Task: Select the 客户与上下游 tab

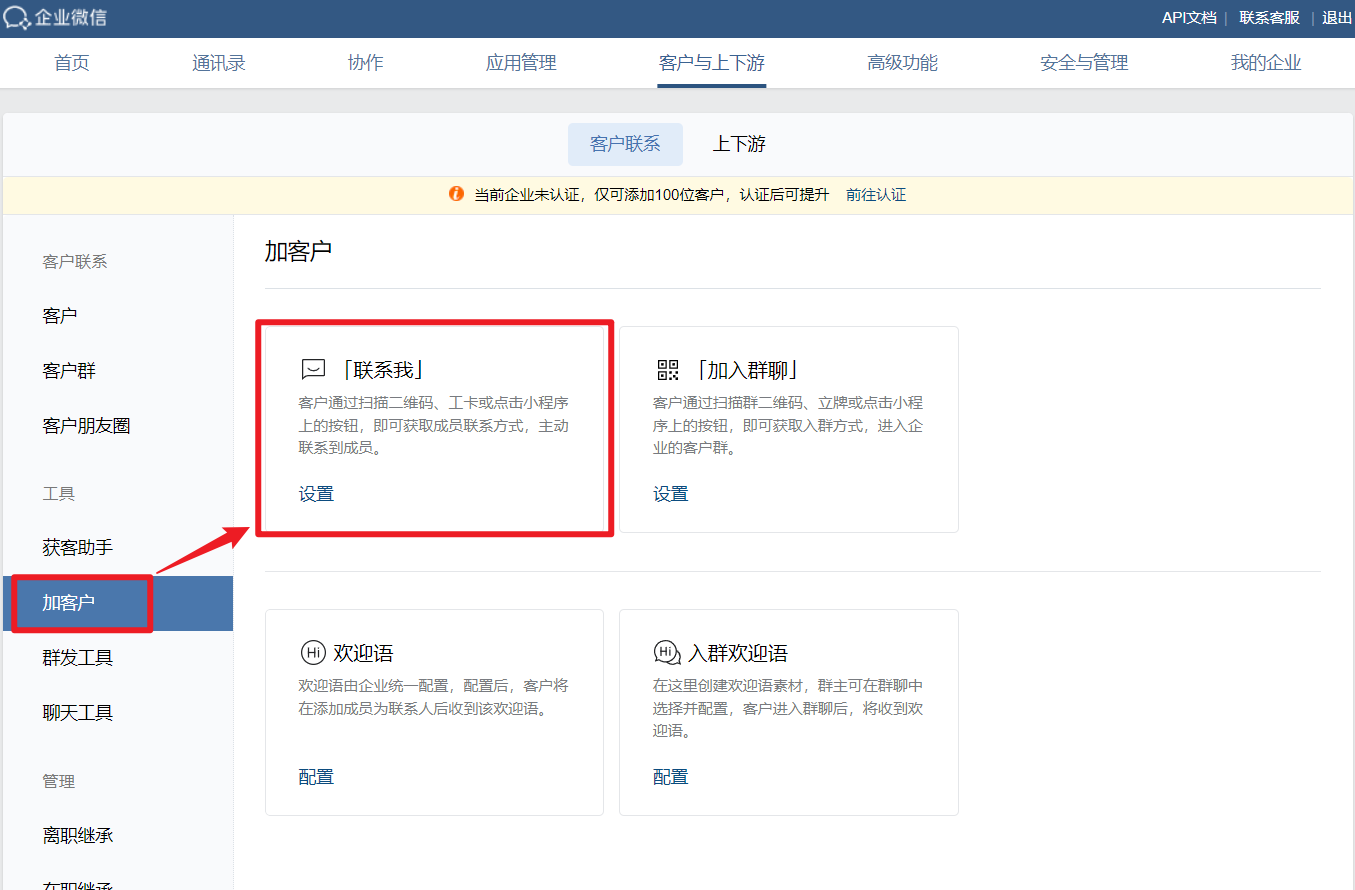Action: click(x=712, y=63)
